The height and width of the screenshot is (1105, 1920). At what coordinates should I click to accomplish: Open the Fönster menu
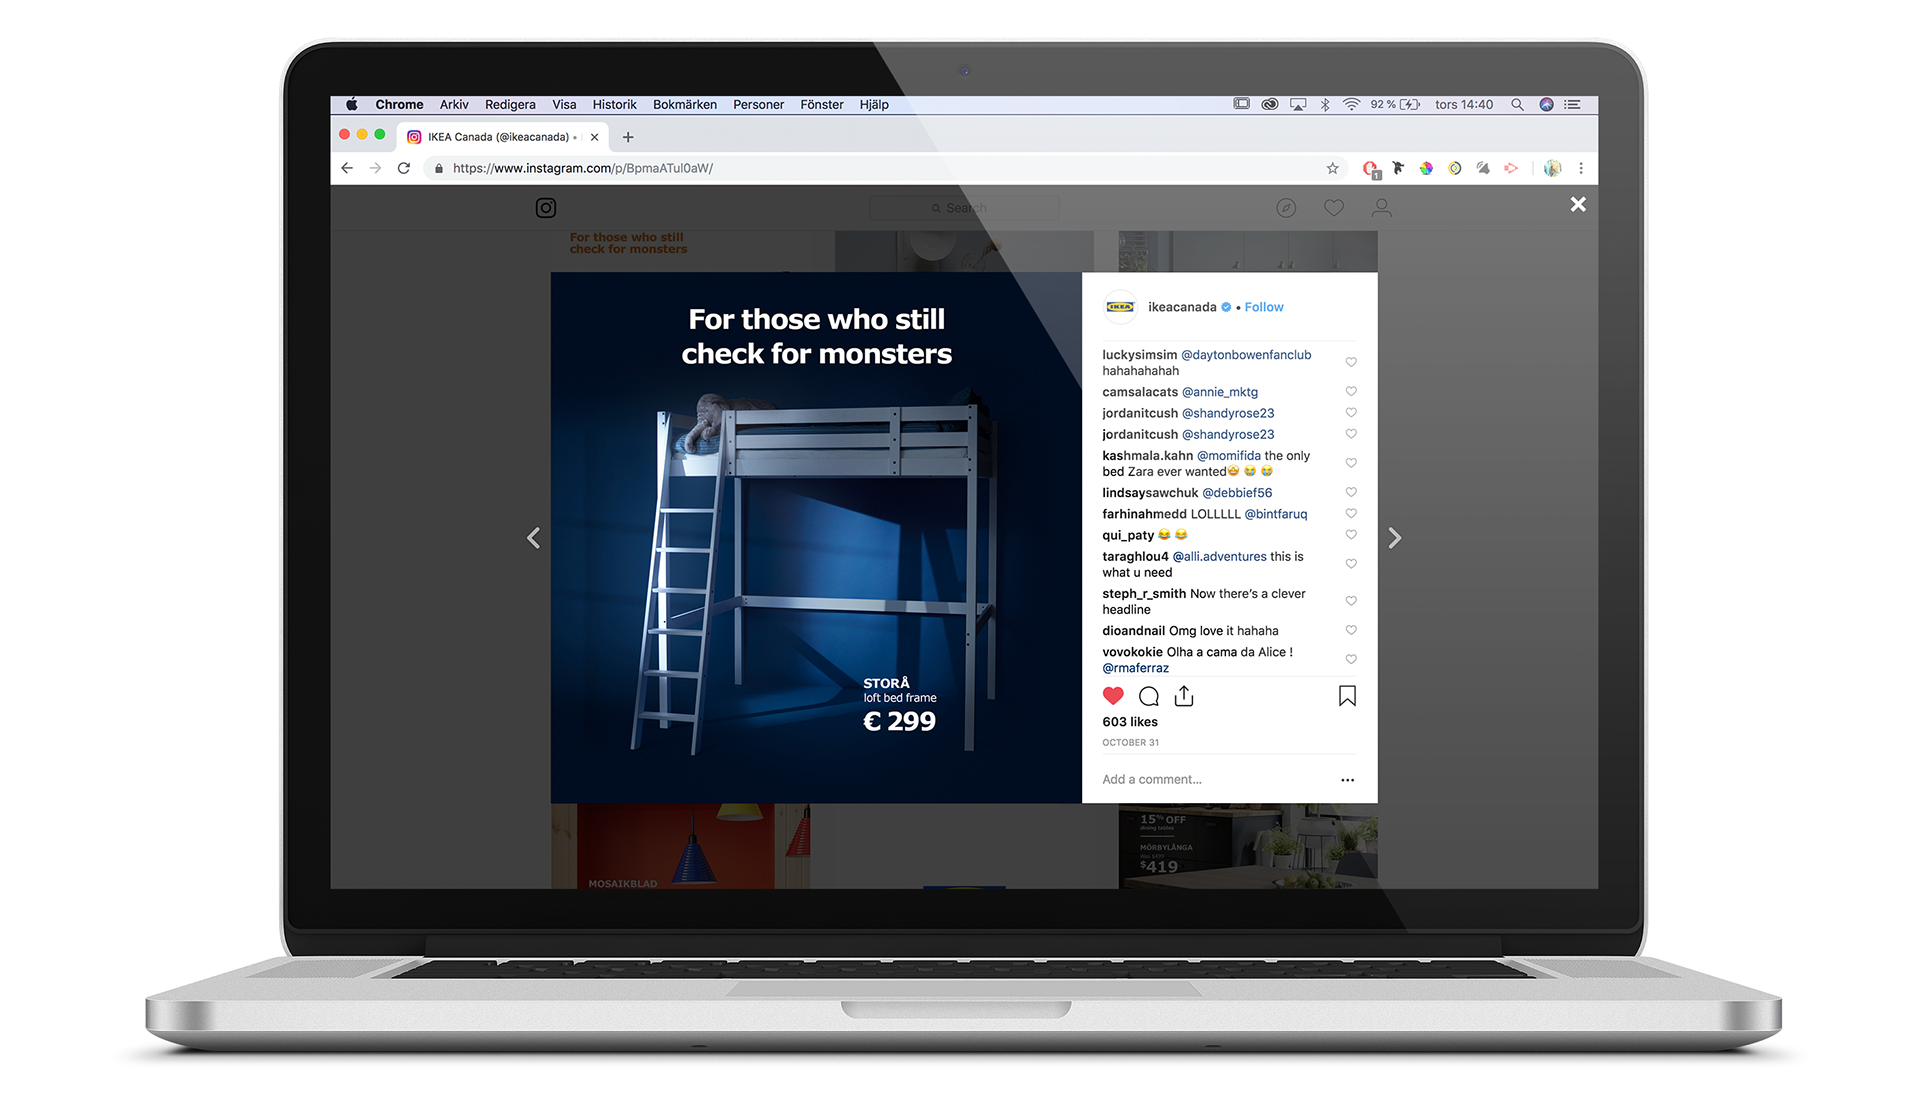[x=822, y=104]
